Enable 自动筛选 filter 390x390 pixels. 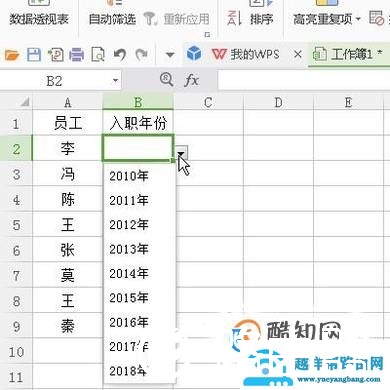click(112, 19)
